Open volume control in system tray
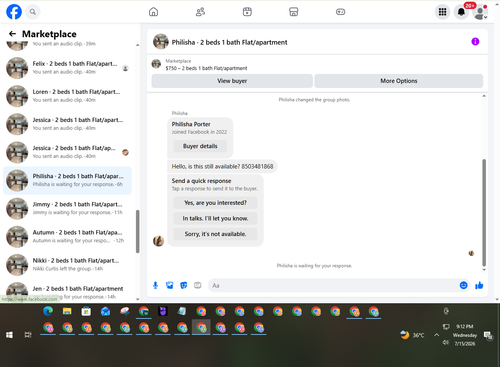The height and width of the screenshot is (367, 500). [x=446, y=342]
